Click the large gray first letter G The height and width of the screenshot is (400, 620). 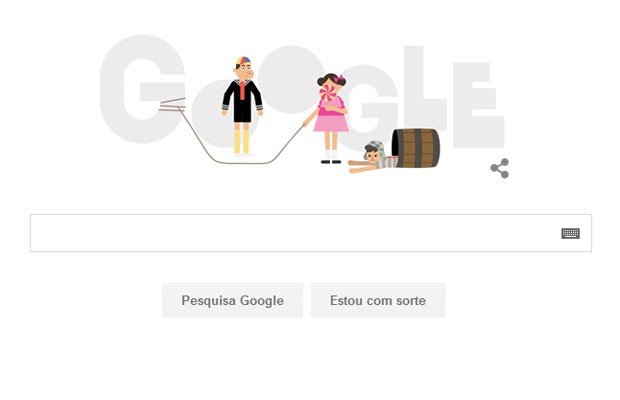click(x=142, y=89)
